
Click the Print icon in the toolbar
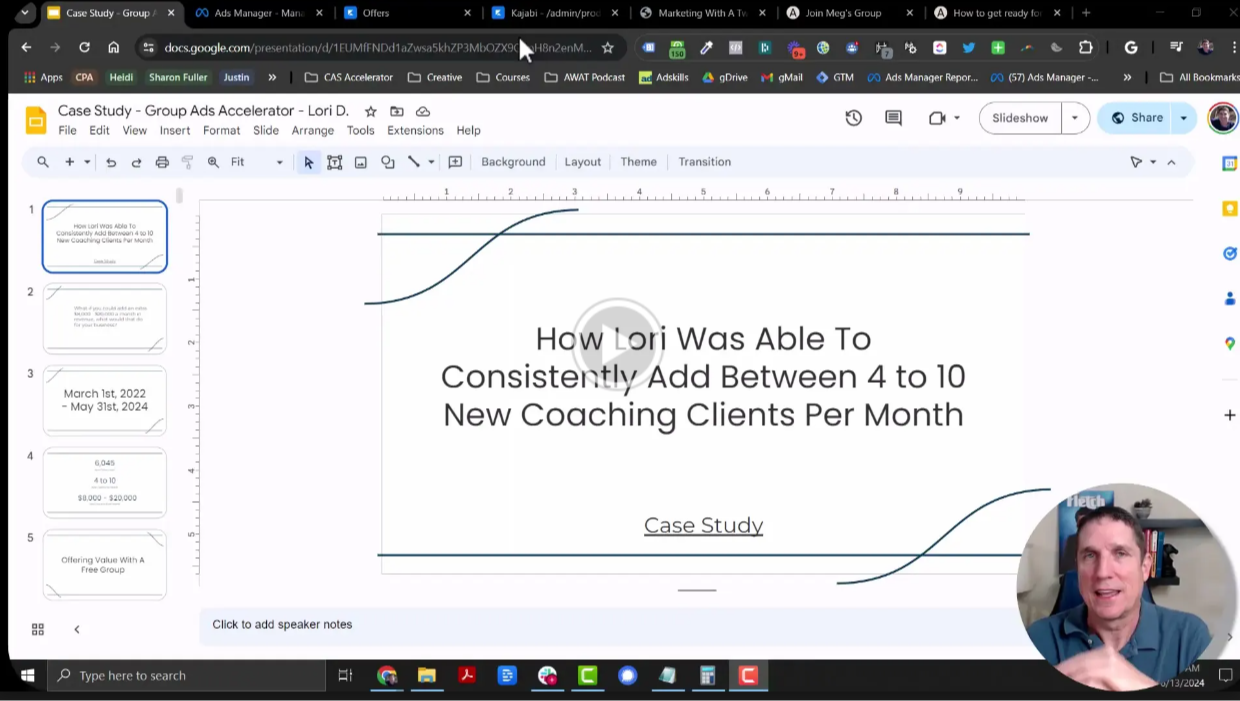[162, 162]
